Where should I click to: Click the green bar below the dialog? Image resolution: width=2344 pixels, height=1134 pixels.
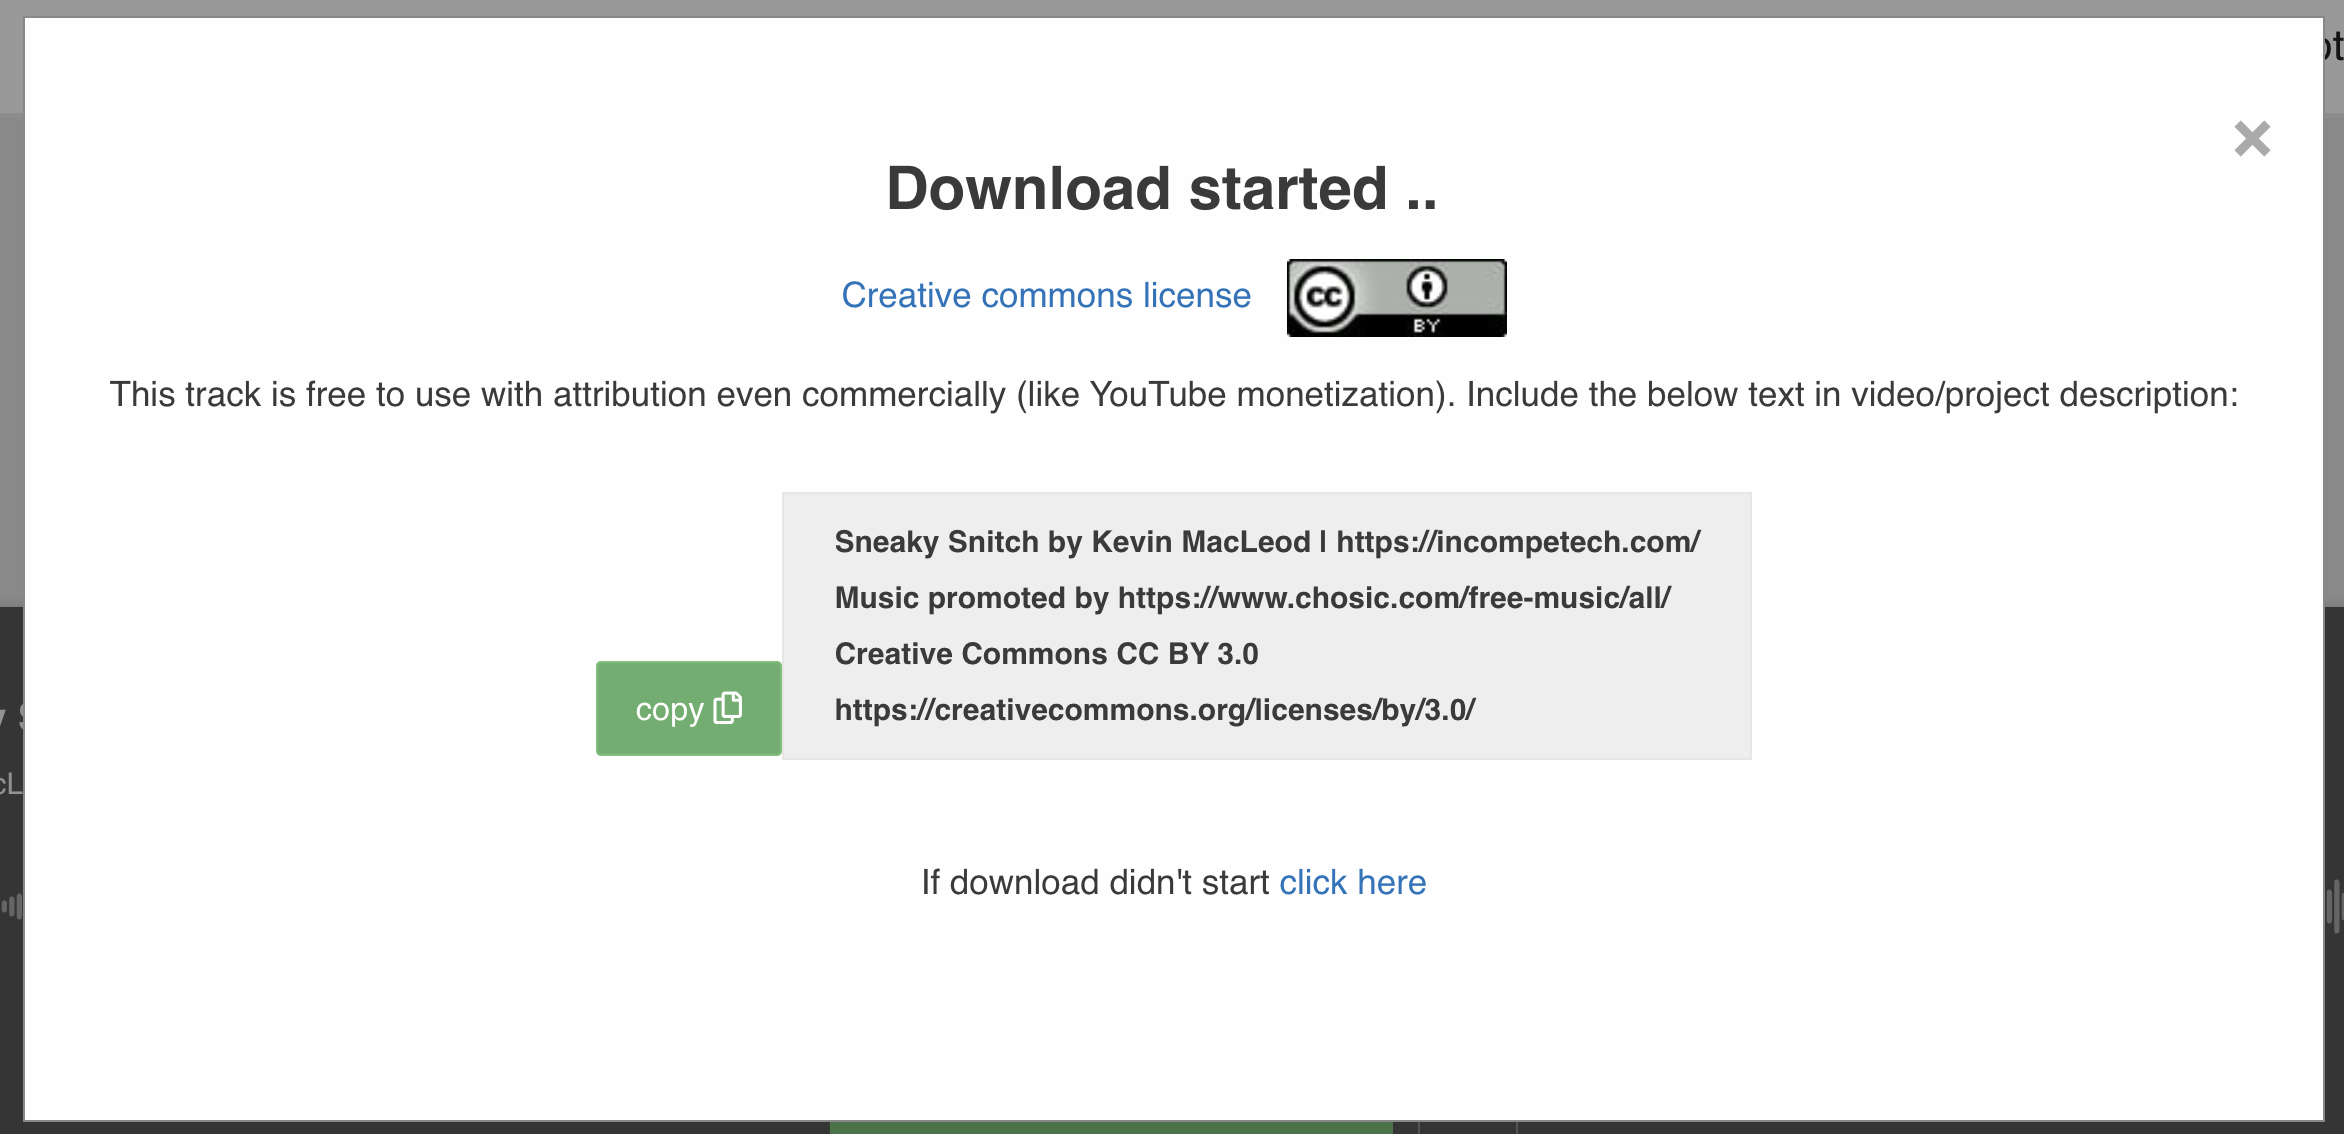point(1111,1128)
